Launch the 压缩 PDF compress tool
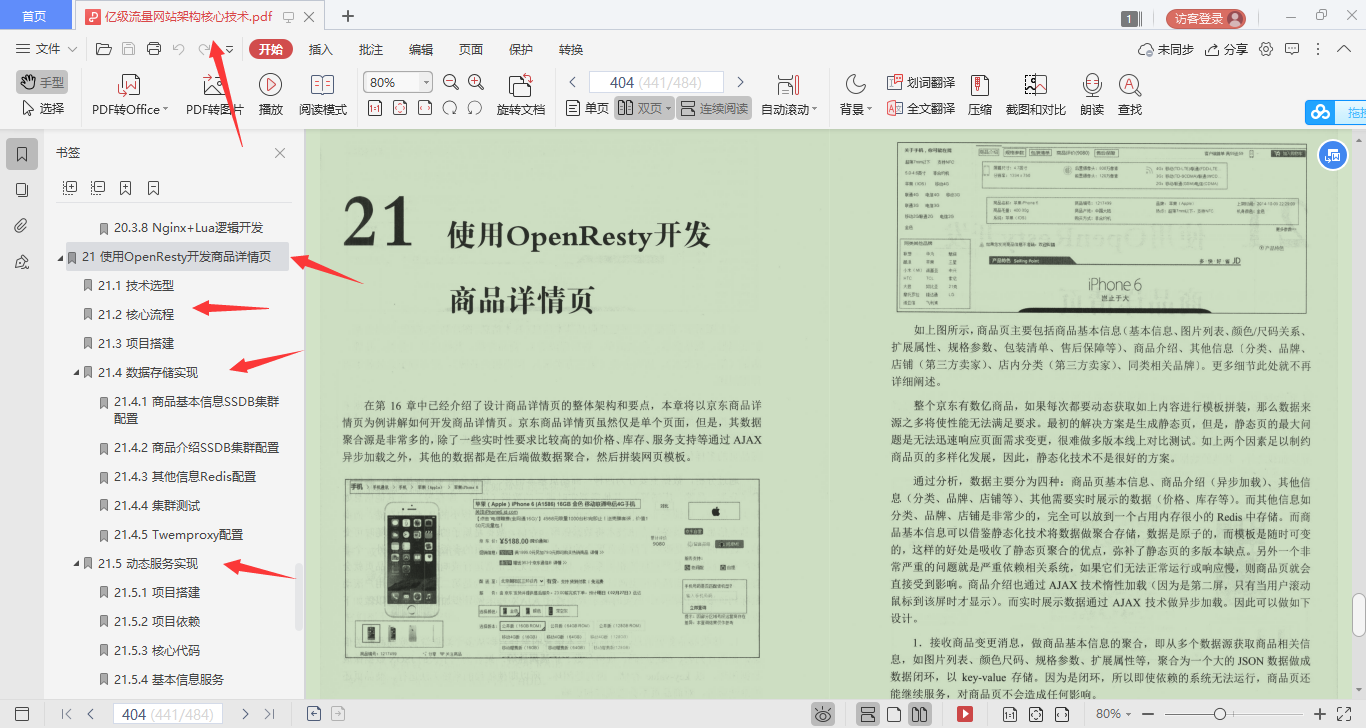This screenshot has width=1366, height=728. tap(980, 93)
